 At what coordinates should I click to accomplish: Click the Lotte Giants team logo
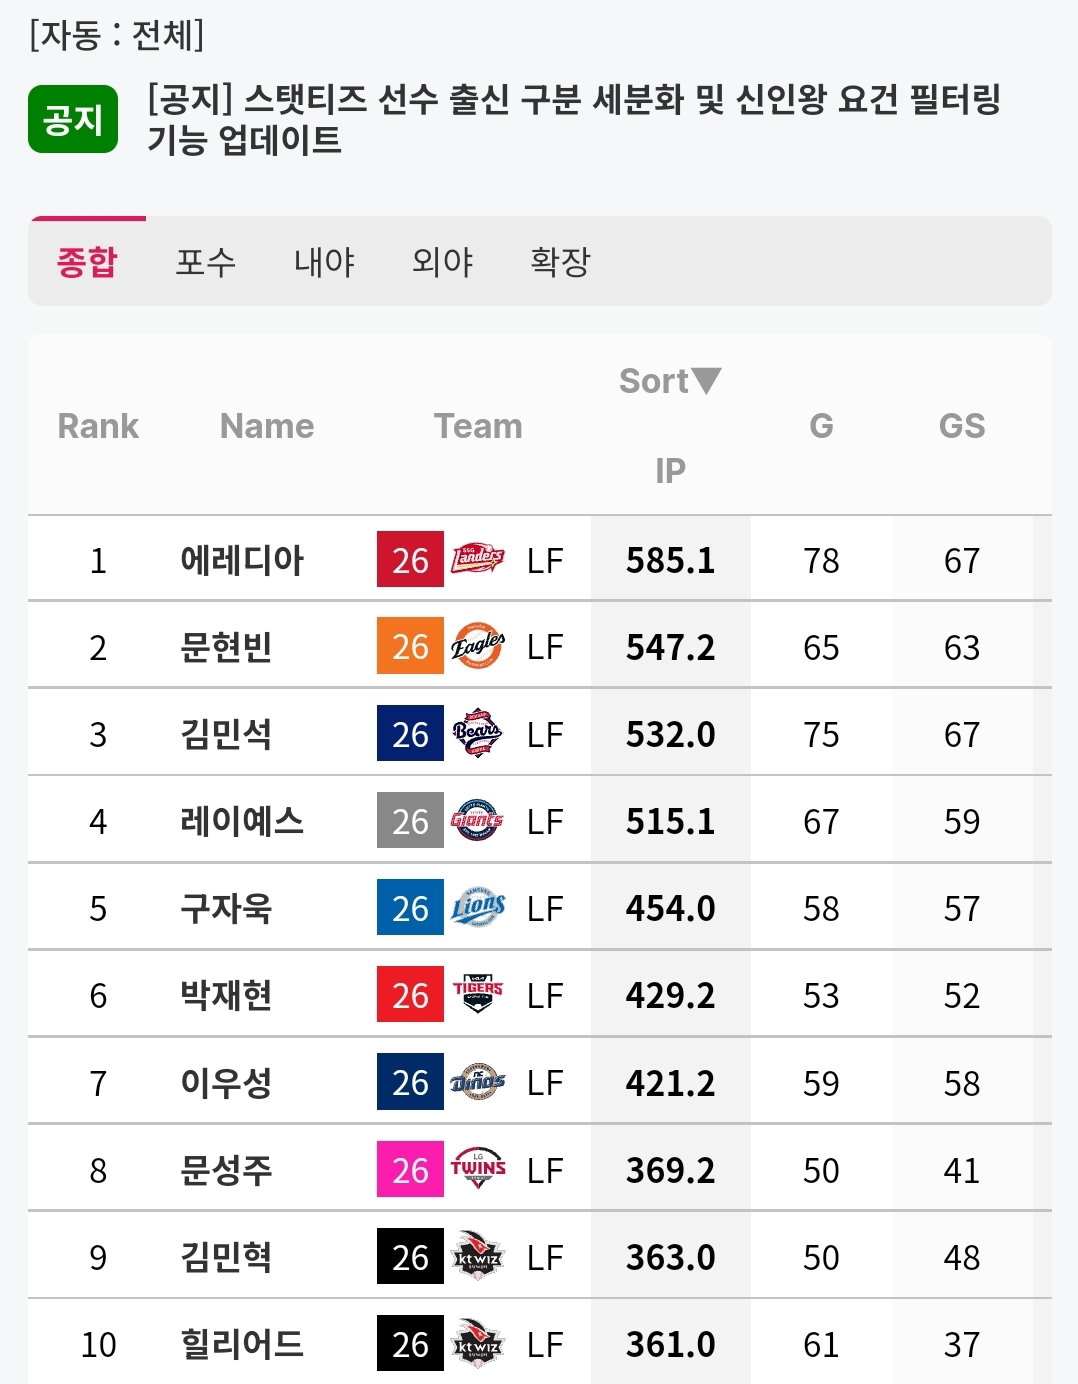click(478, 820)
